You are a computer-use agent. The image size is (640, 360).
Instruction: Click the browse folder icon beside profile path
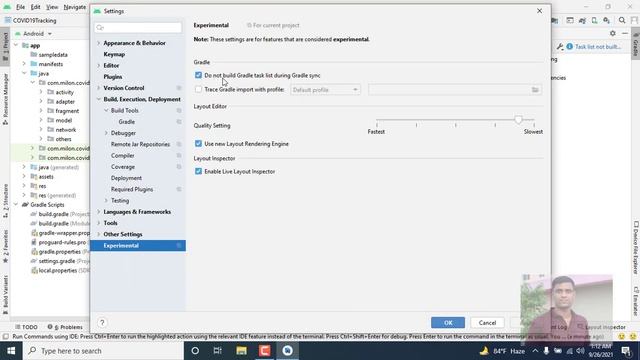[x=535, y=90]
